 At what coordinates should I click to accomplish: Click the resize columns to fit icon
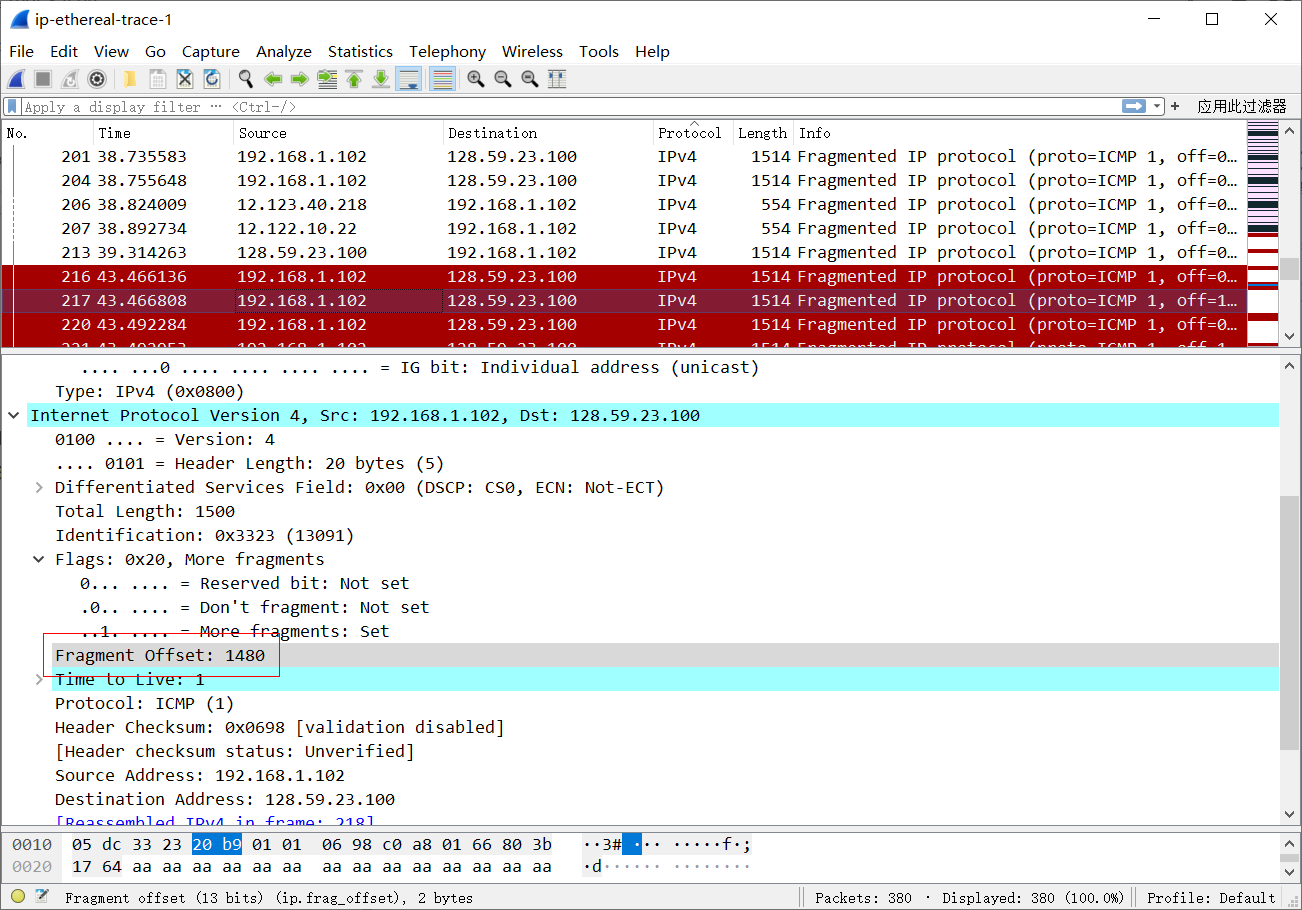pos(557,79)
